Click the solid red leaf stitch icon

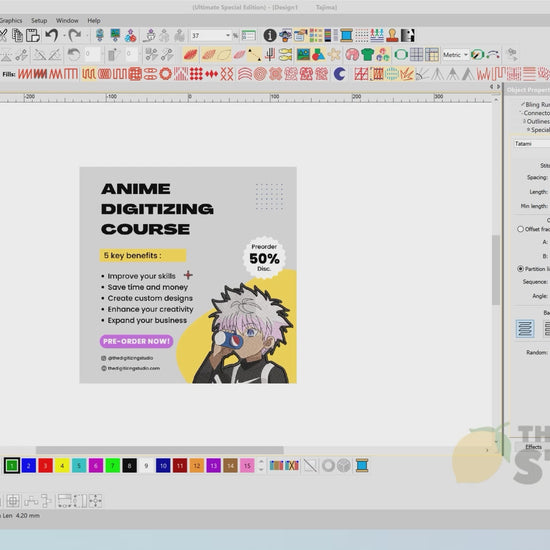(190, 54)
